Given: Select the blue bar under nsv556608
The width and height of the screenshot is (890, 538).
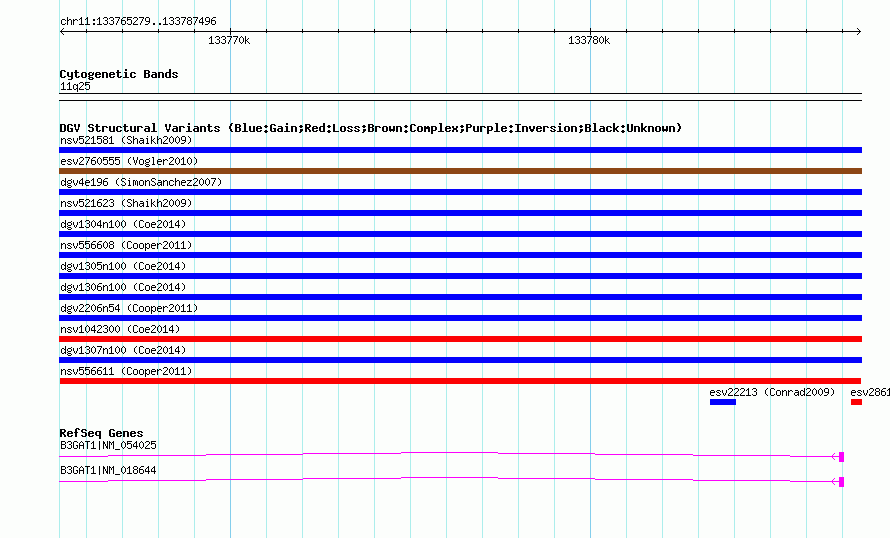Looking at the screenshot, I should (x=460, y=255).
